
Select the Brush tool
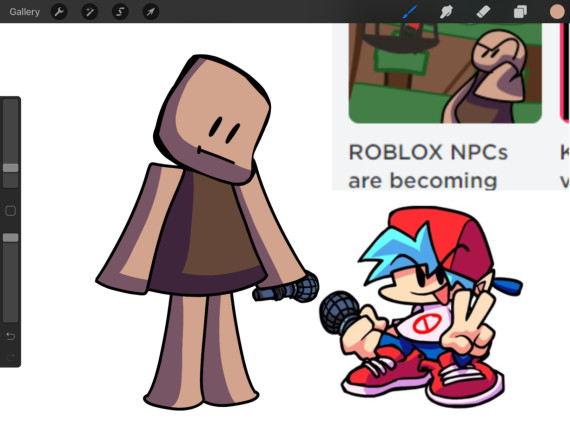coord(410,12)
